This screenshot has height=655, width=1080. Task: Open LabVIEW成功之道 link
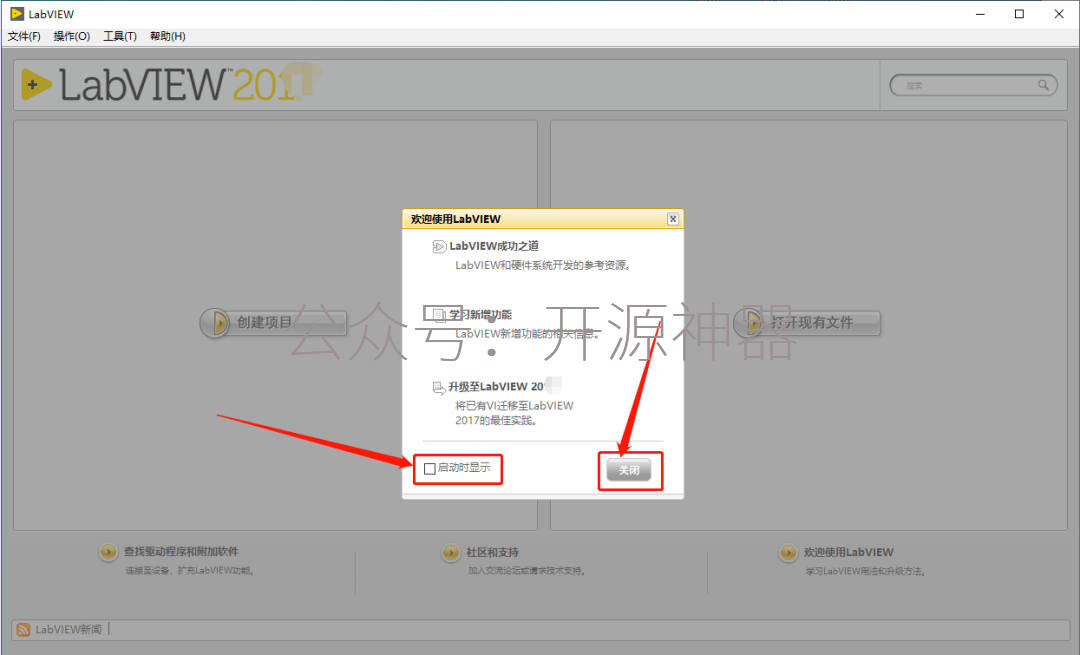[x=494, y=246]
